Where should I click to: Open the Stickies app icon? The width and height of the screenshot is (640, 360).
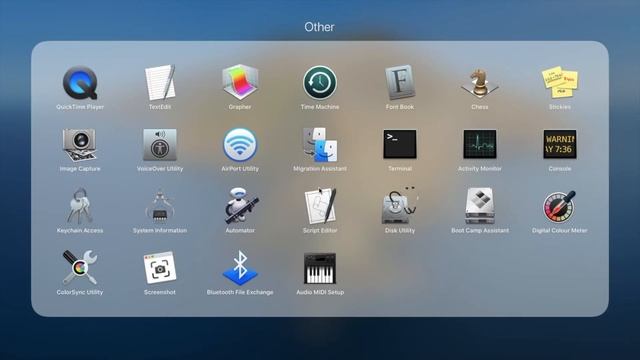click(560, 82)
